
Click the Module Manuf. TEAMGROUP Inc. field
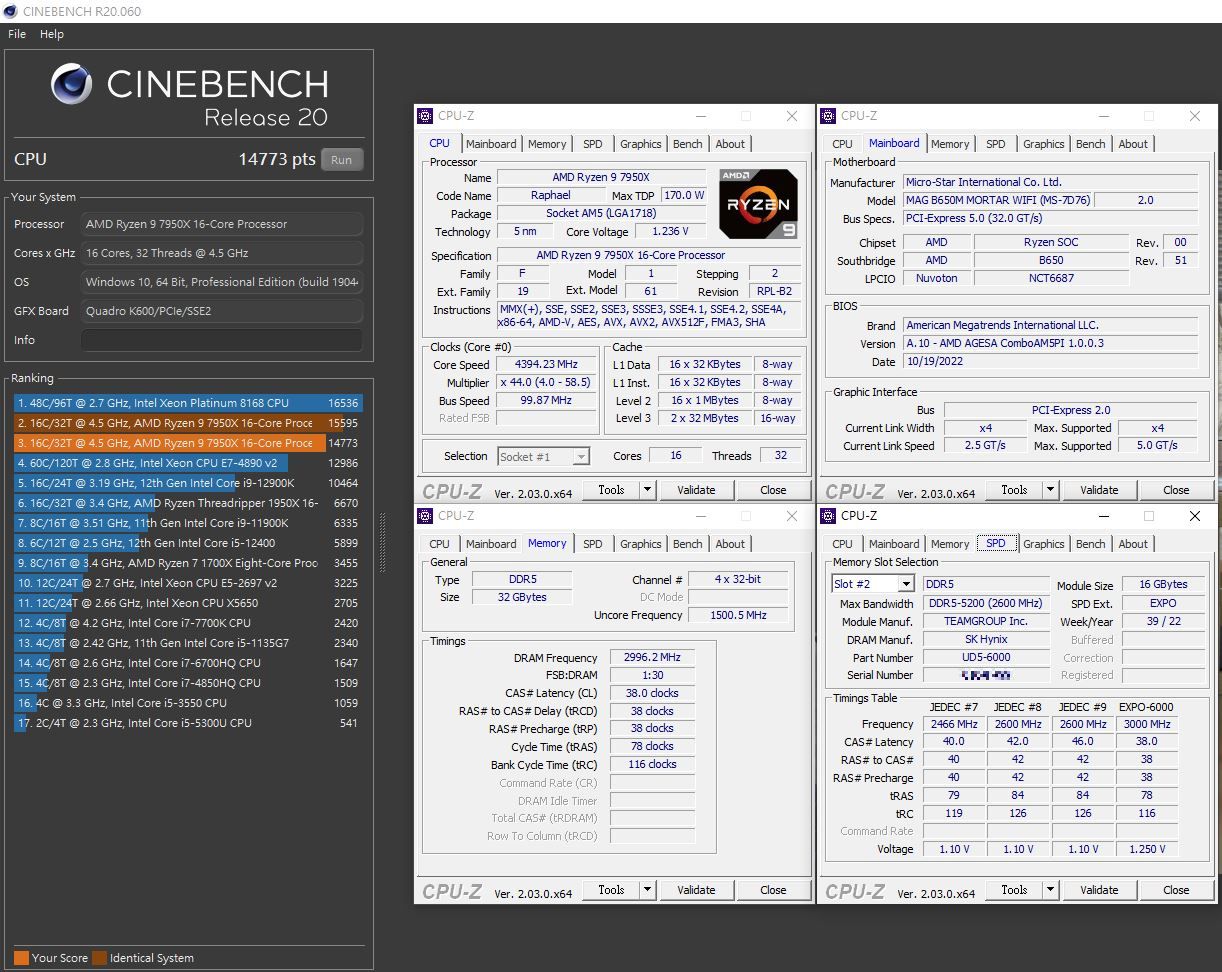point(984,621)
